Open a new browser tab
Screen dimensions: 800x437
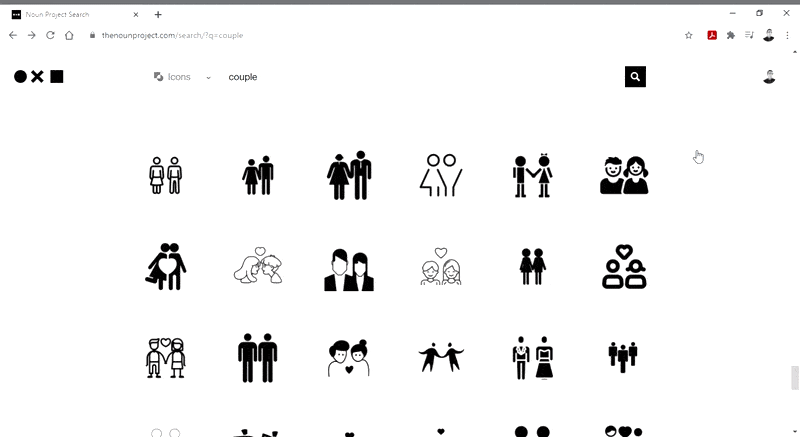[158, 14]
